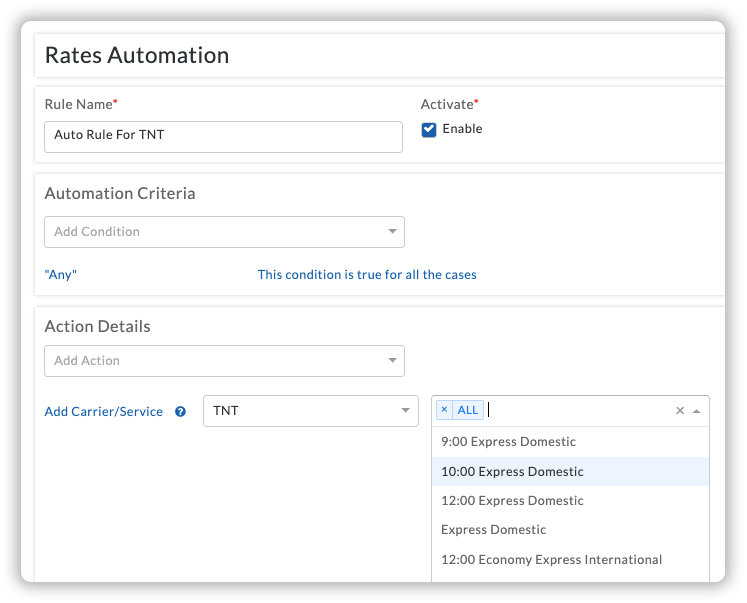Open the Add Condition dropdown
This screenshot has width=747, height=603.
(224, 232)
